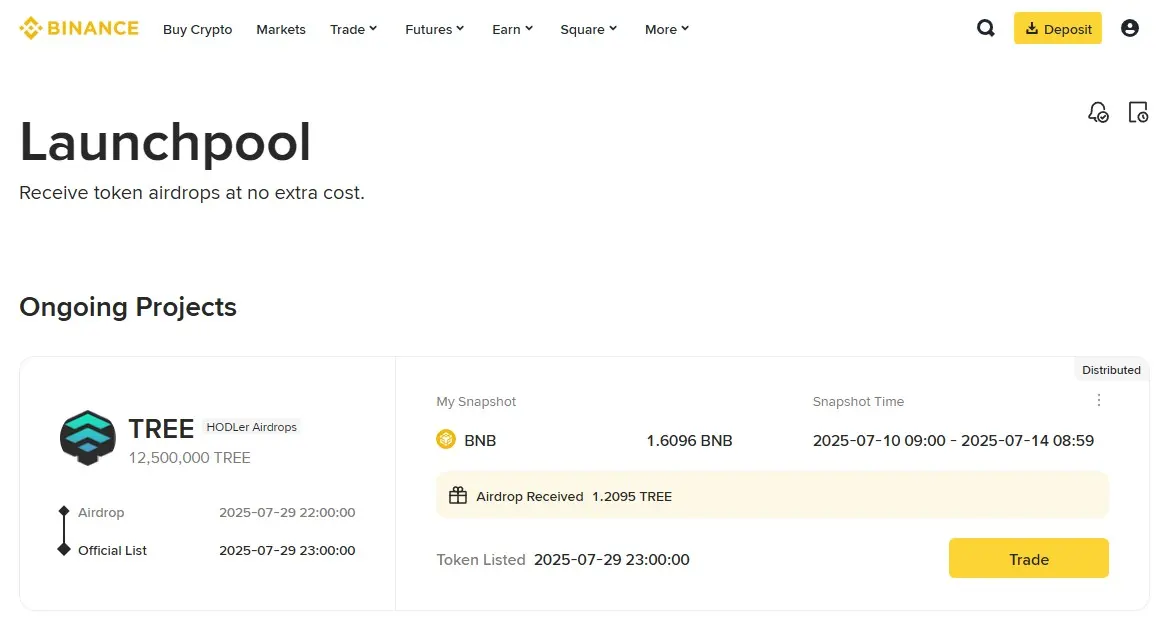The width and height of the screenshot is (1167, 626).
Task: Open Buy Crypto page
Action: coord(197,29)
